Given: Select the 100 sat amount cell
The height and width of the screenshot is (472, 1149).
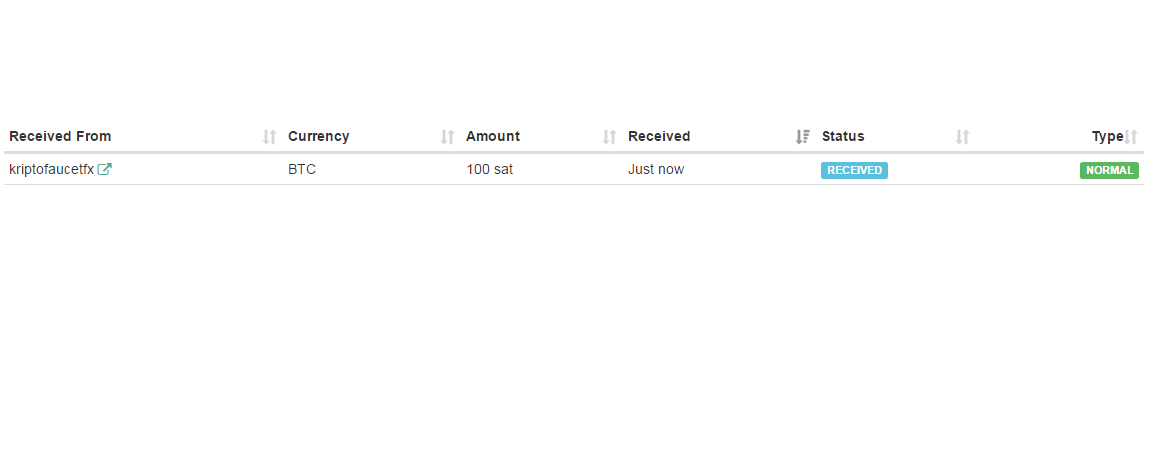Looking at the screenshot, I should [x=489, y=170].
